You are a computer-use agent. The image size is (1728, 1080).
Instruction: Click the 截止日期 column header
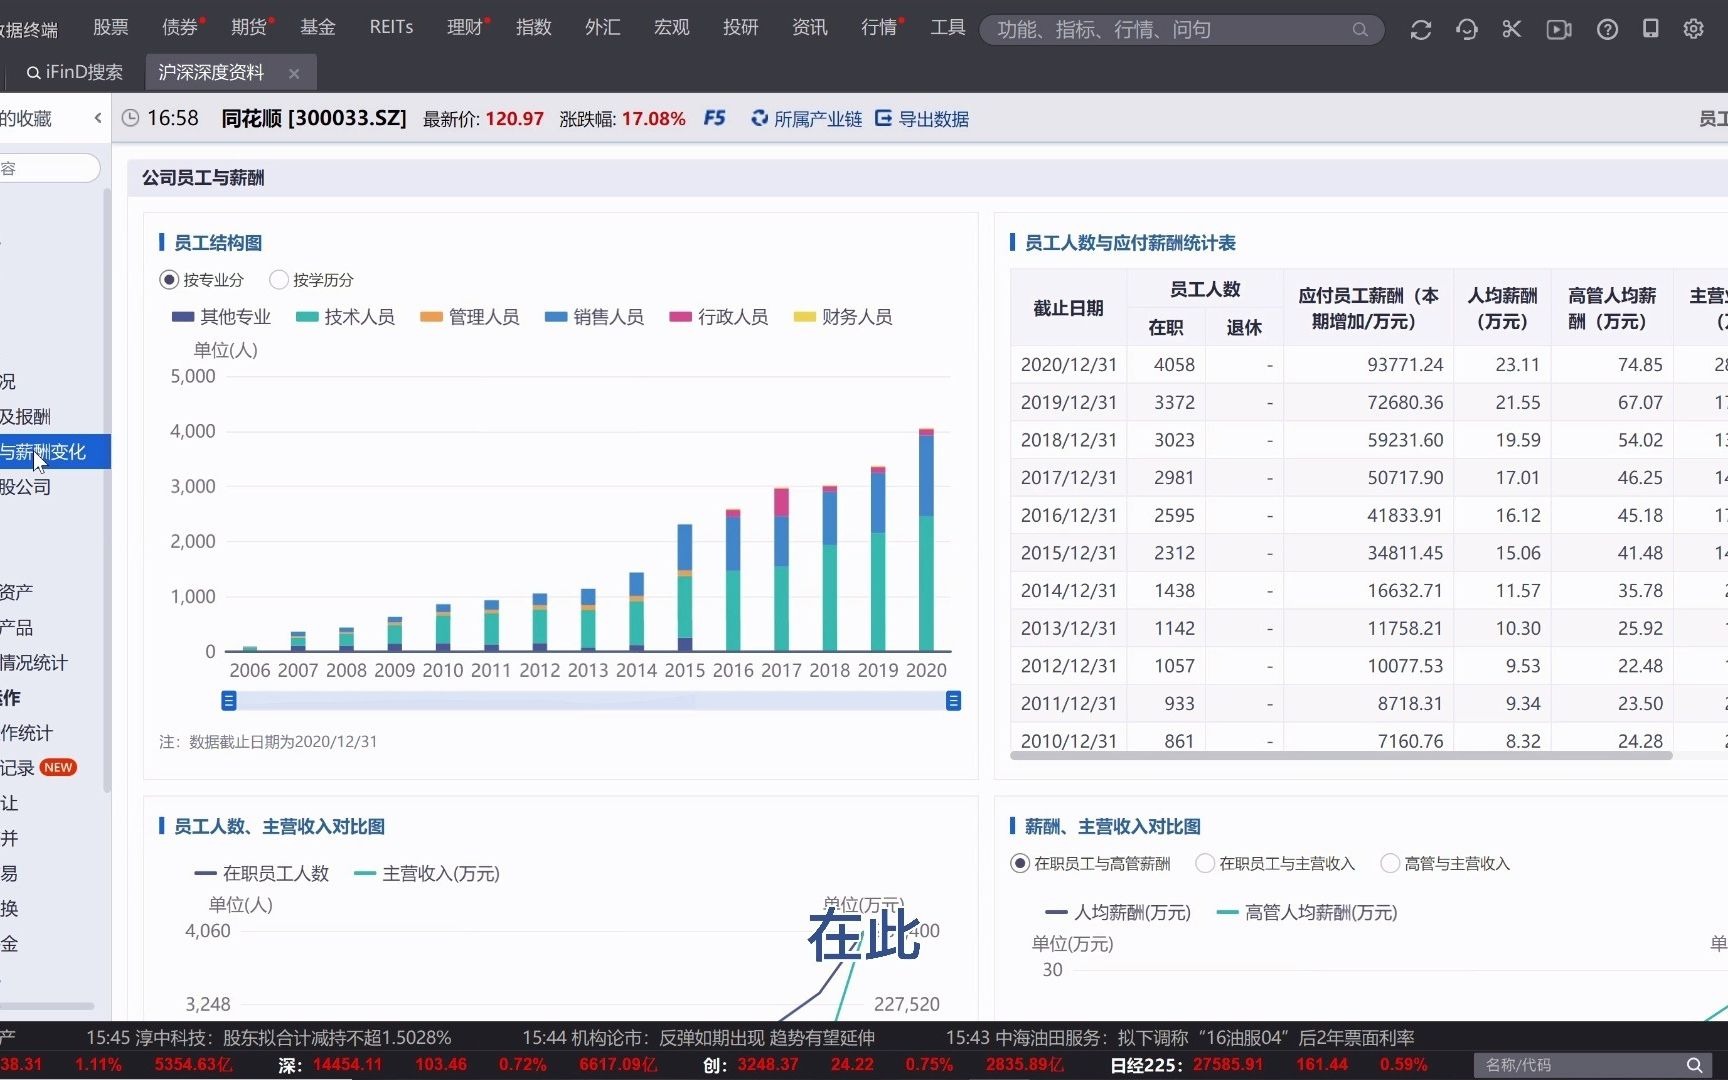[x=1068, y=308]
